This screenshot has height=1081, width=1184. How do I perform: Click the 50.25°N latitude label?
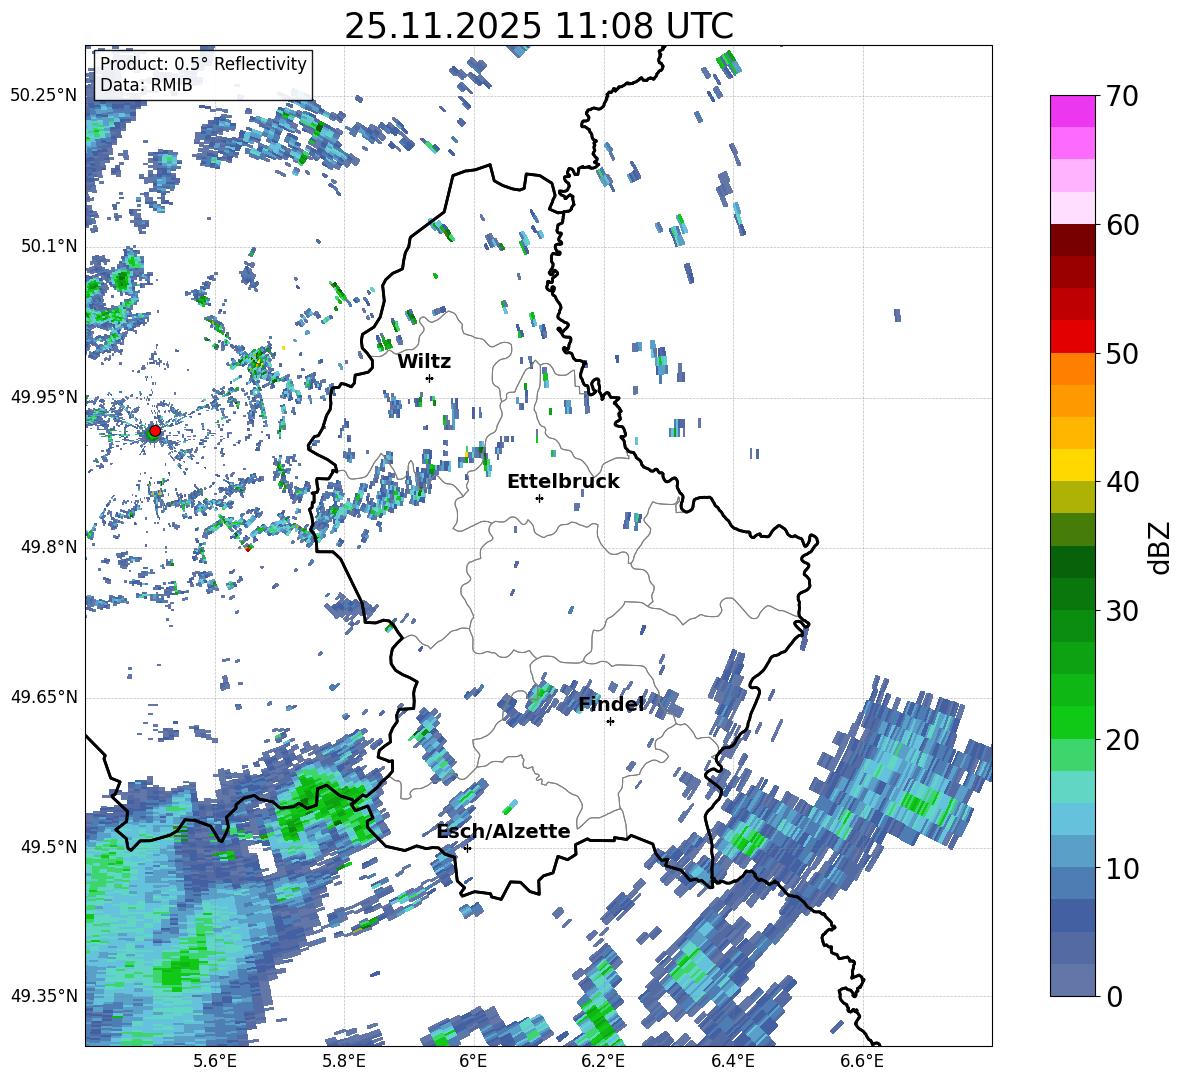point(44,96)
